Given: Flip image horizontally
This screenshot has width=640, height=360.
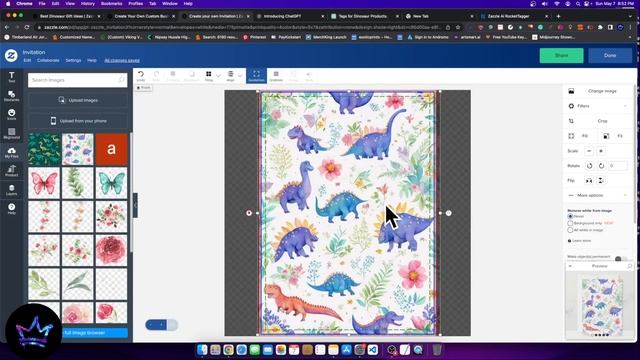Looking at the screenshot, I should click(x=589, y=180).
